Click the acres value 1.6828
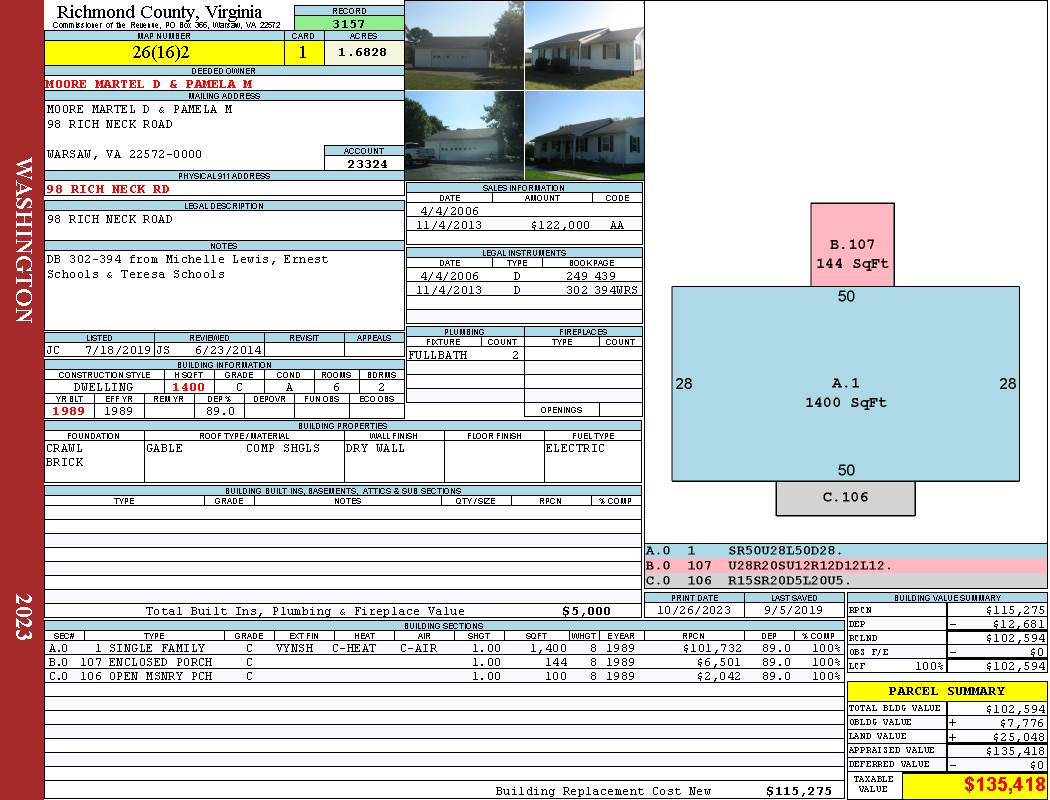This screenshot has height=800, width=1050. (363, 53)
